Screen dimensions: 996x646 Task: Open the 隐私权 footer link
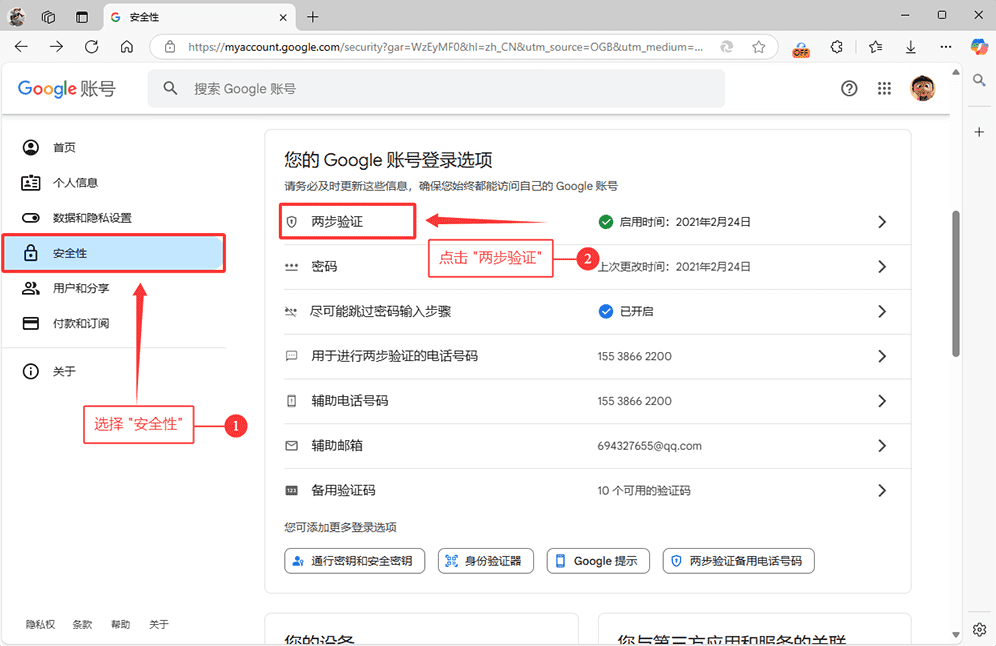point(41,624)
